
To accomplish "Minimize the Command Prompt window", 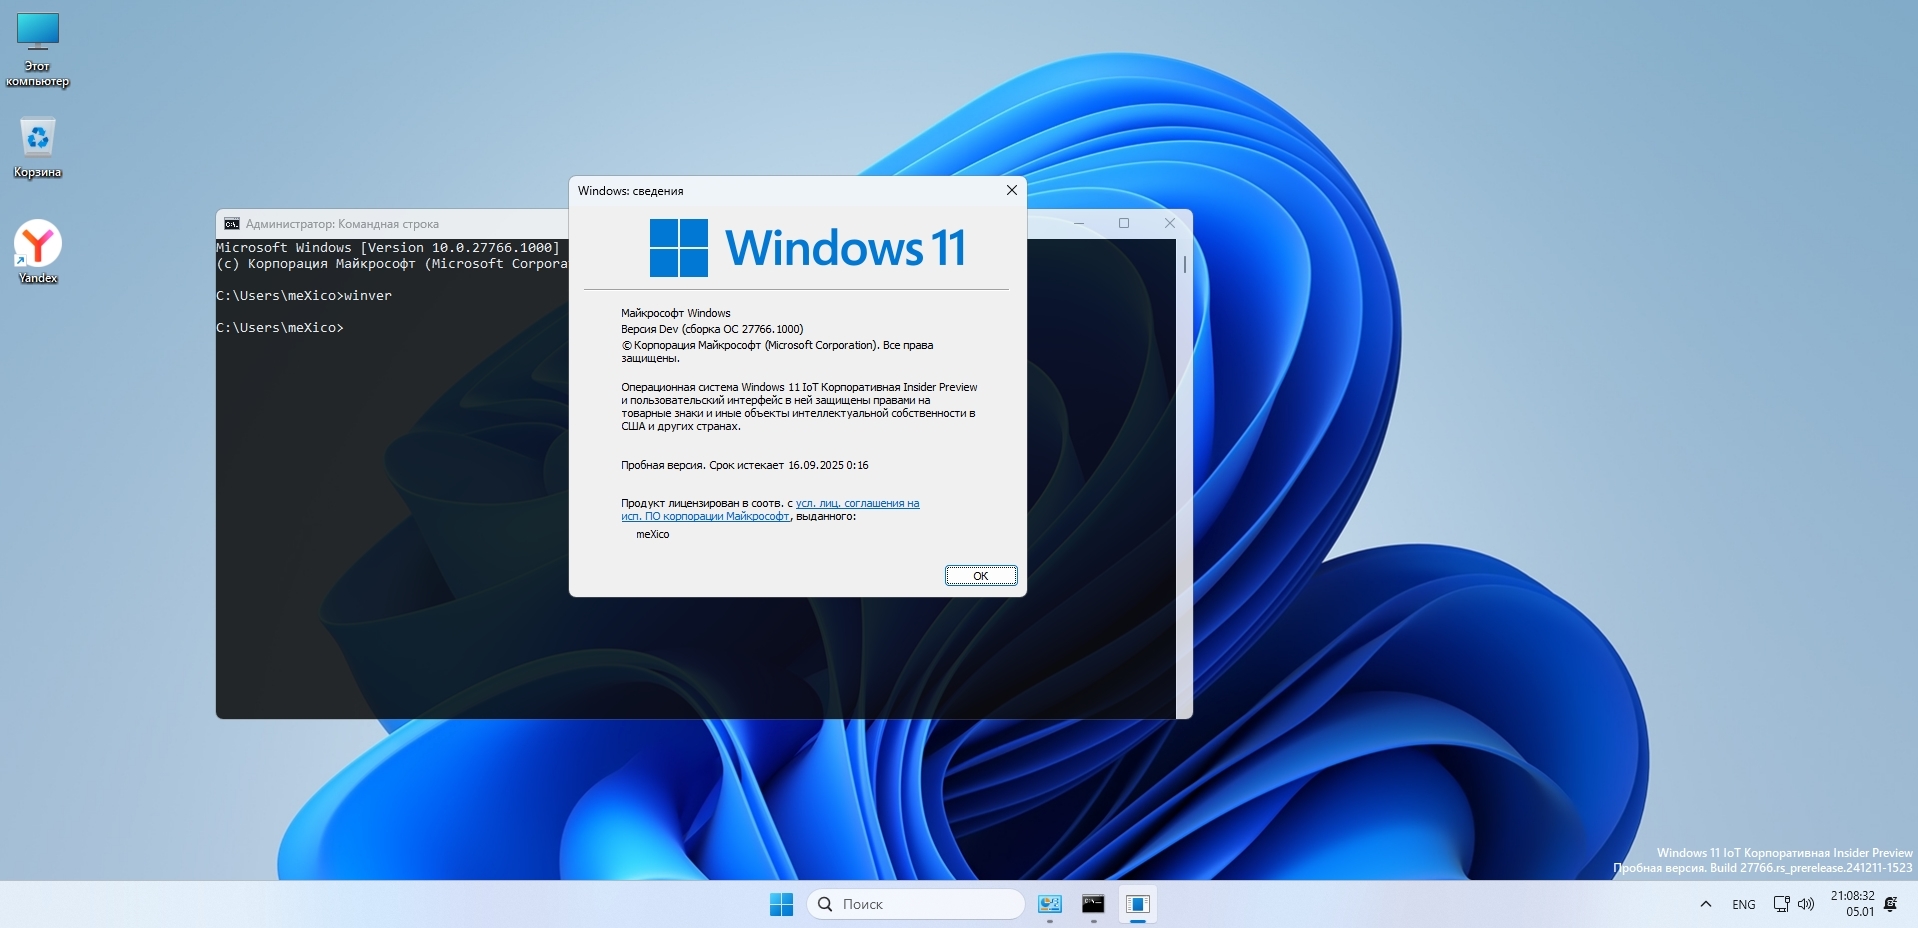I will [x=1078, y=223].
